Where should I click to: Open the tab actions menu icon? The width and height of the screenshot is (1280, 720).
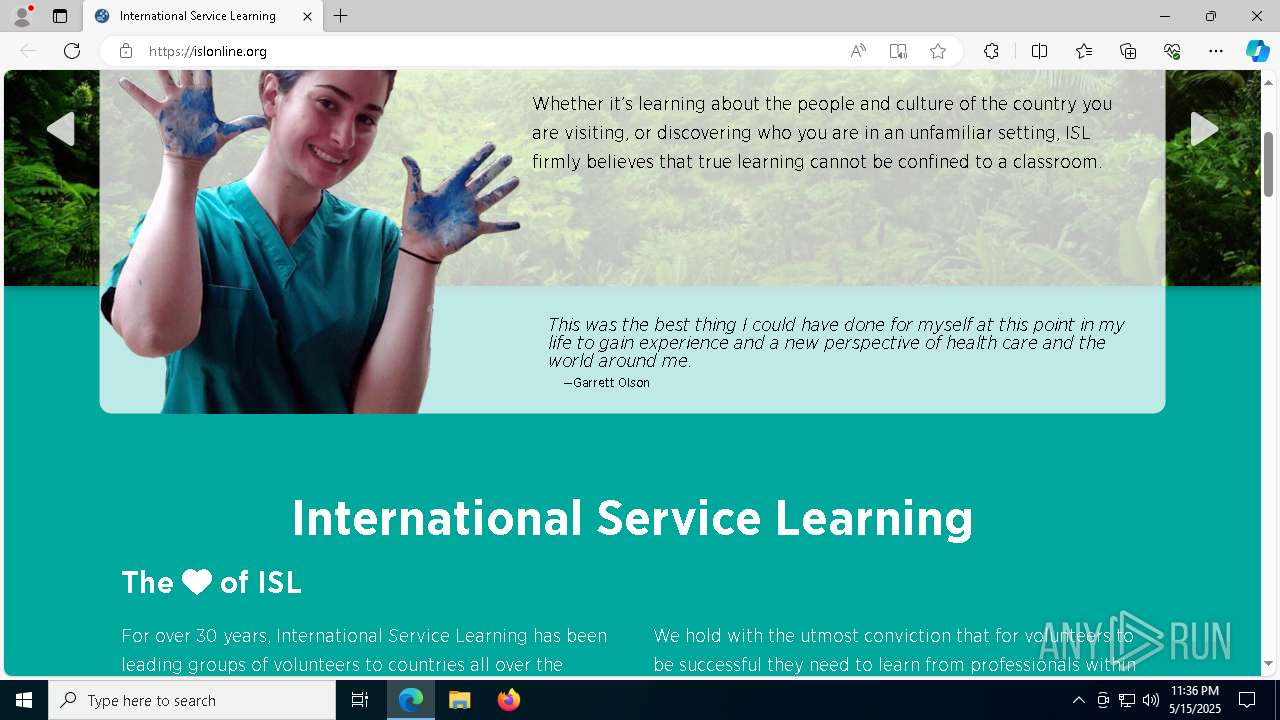(60, 16)
